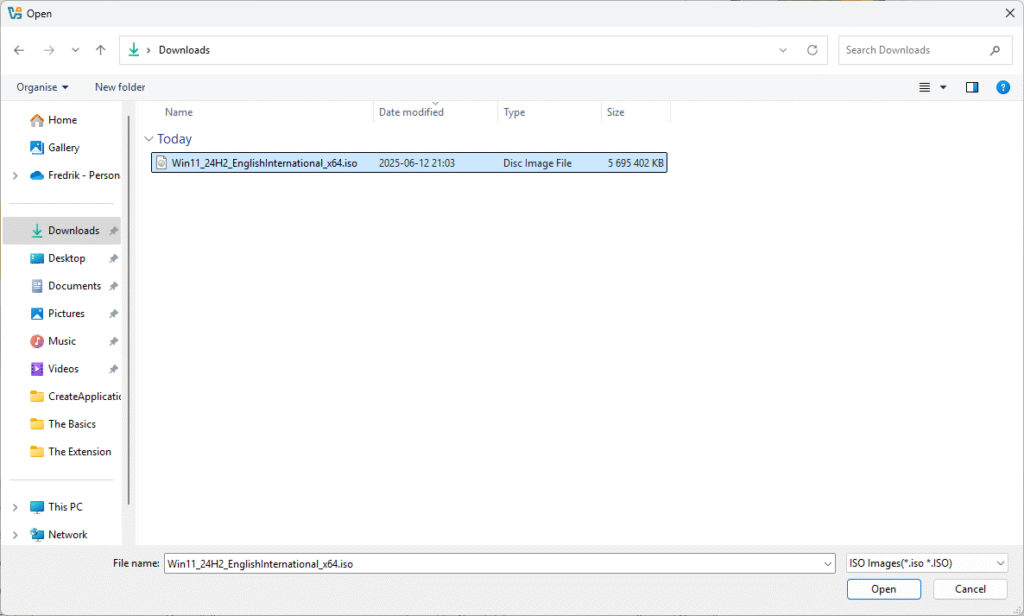
Task: Click the Downloads icon in address bar
Action: [x=134, y=50]
